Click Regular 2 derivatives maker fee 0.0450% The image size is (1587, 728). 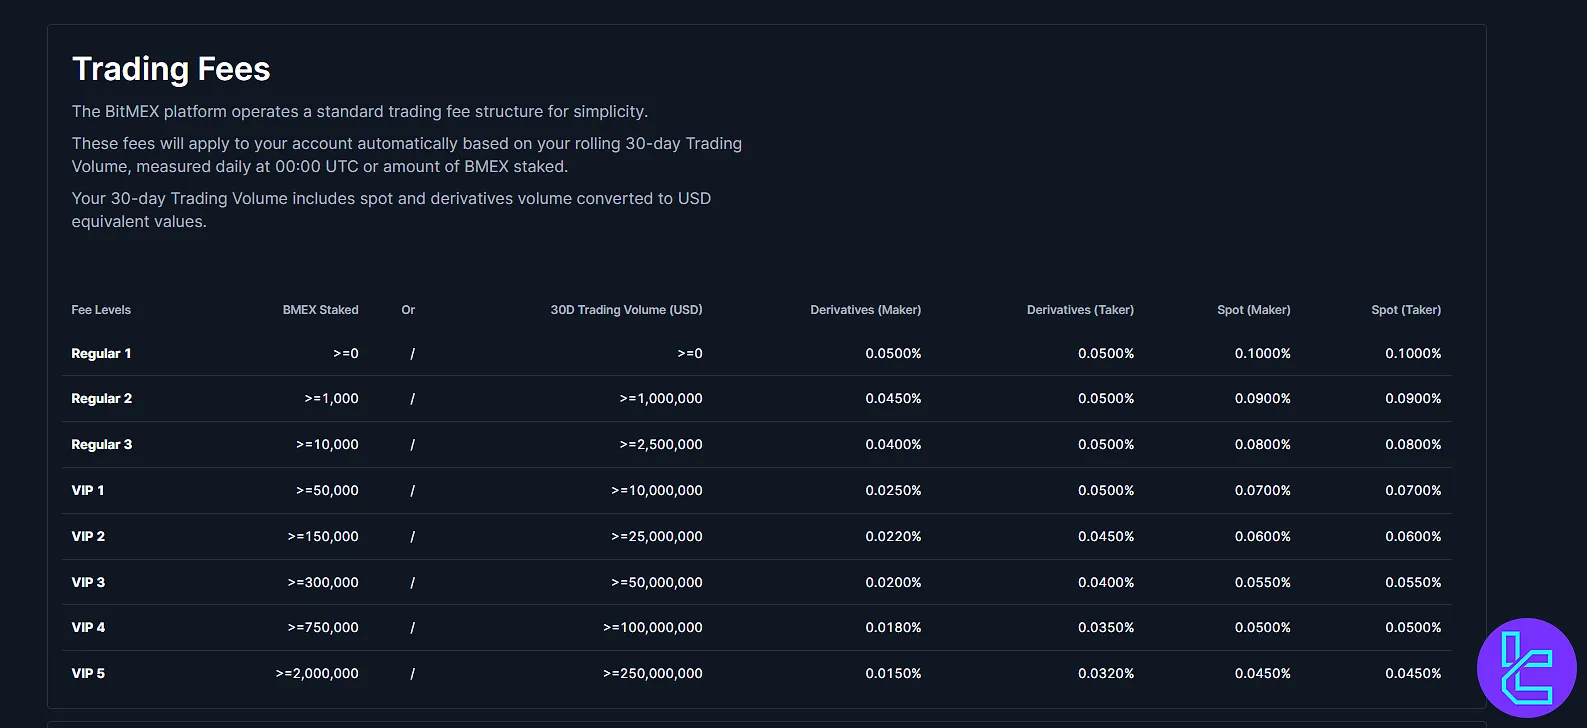point(893,398)
